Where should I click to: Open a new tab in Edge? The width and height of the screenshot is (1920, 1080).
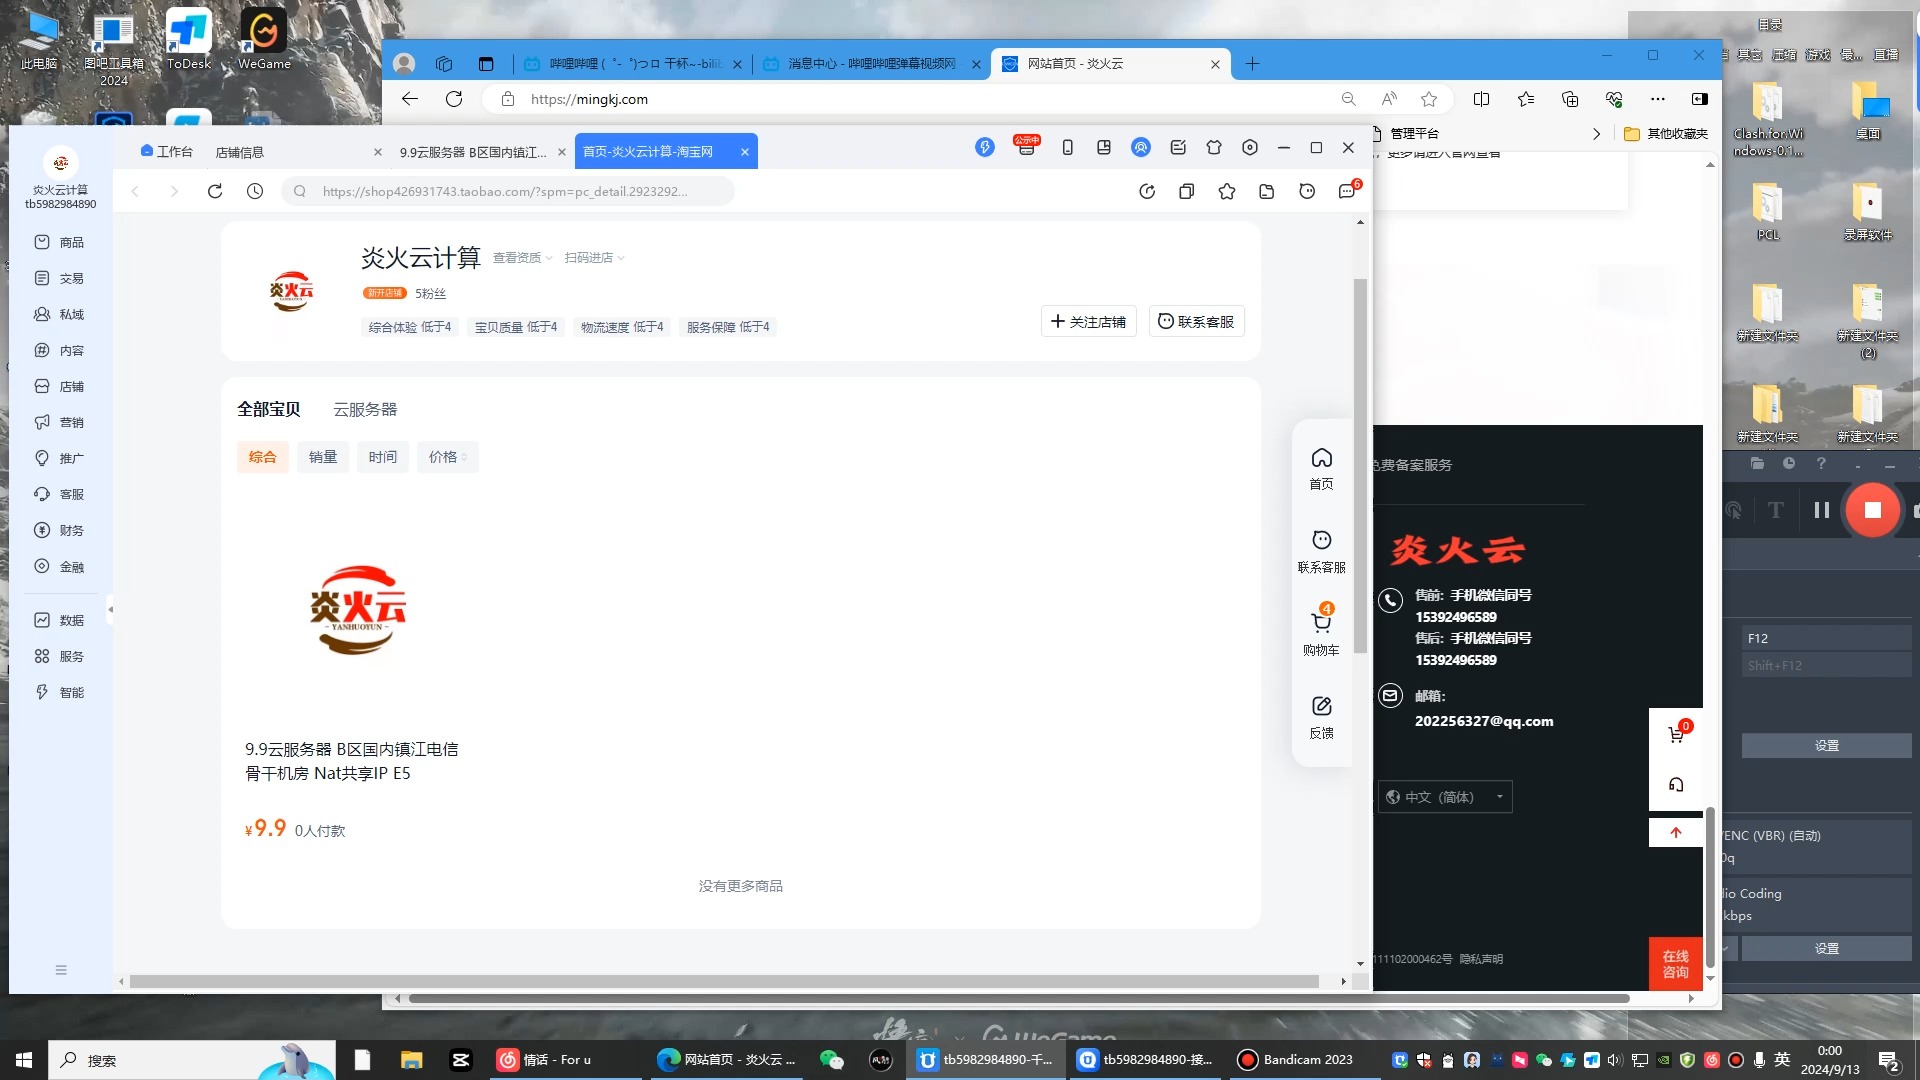pyautogui.click(x=1252, y=64)
